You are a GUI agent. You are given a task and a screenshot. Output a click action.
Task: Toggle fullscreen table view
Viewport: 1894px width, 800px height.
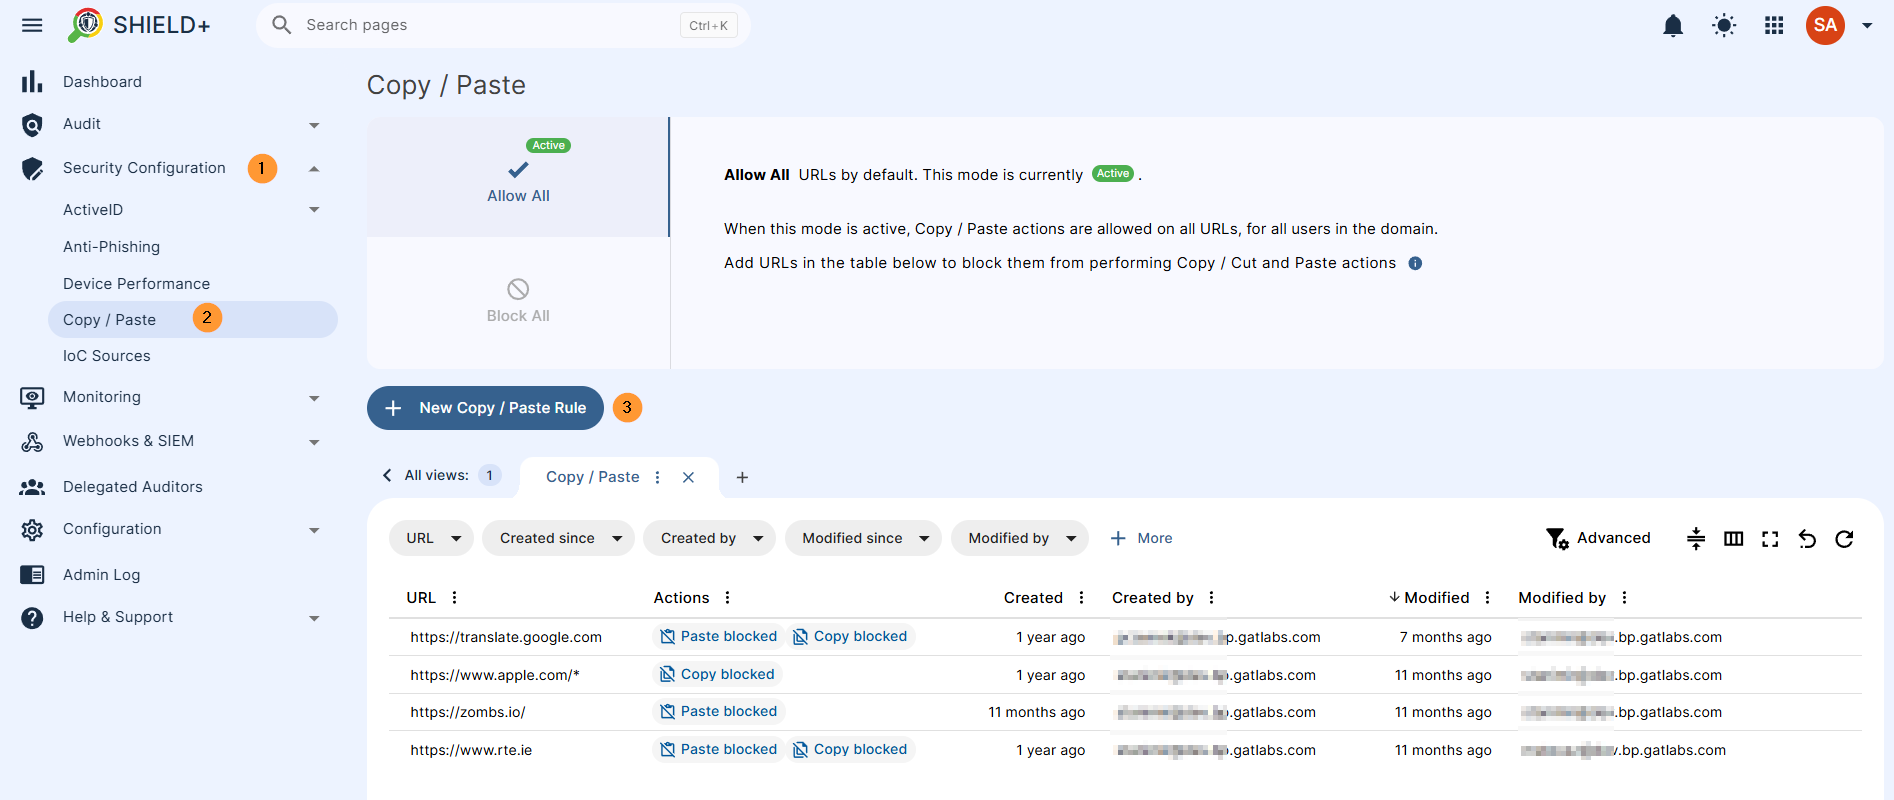pos(1770,539)
